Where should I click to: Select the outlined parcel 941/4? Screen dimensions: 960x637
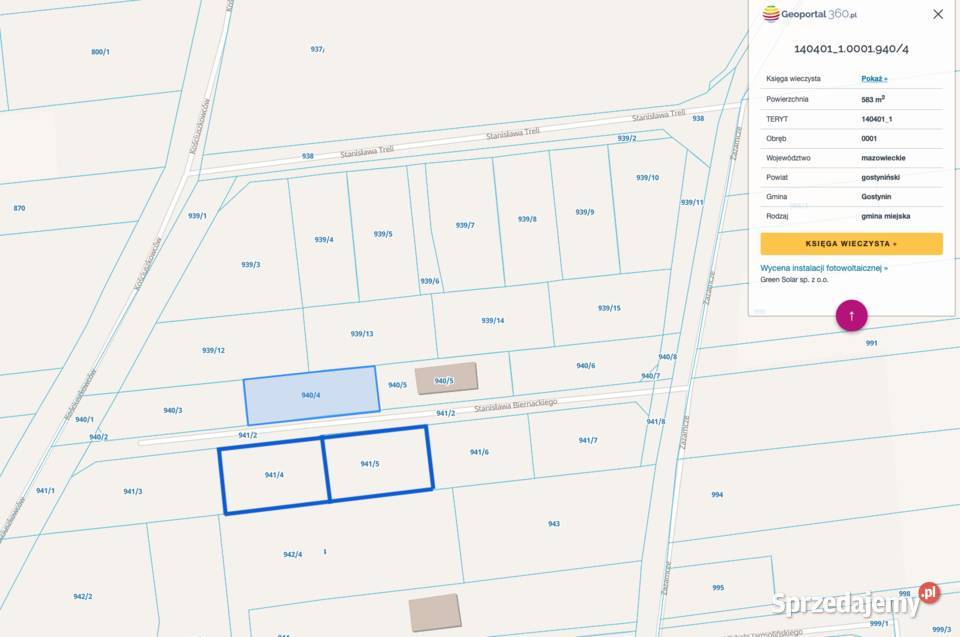pos(273,476)
